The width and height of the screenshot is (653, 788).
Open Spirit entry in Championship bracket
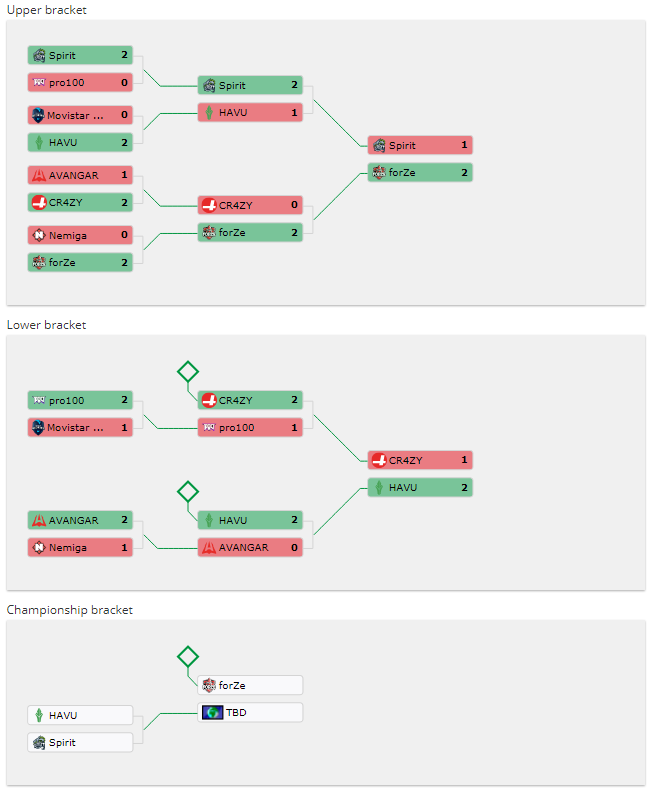(x=80, y=742)
